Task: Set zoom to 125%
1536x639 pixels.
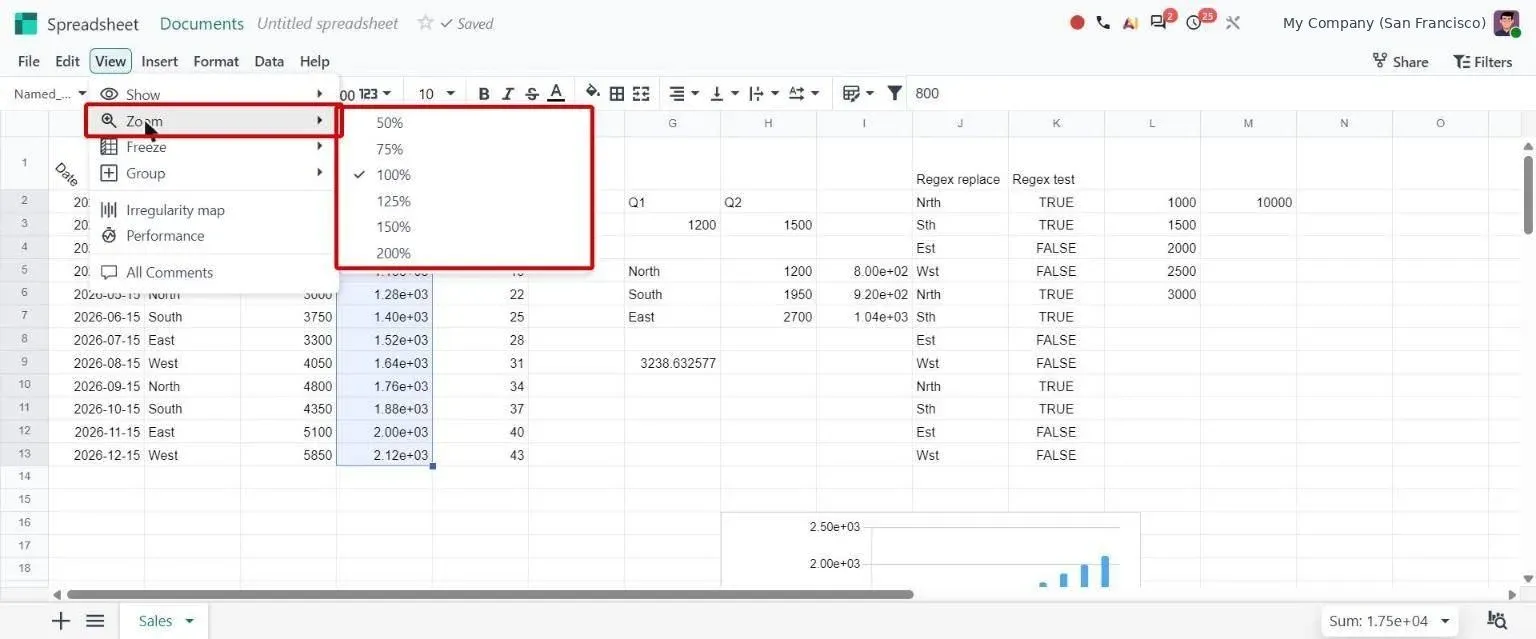Action: [x=465, y=201]
